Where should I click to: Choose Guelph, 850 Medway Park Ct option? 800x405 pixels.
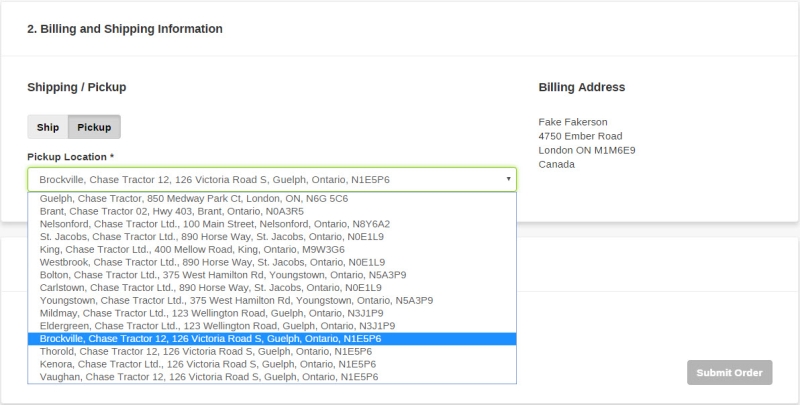[x=272, y=198]
